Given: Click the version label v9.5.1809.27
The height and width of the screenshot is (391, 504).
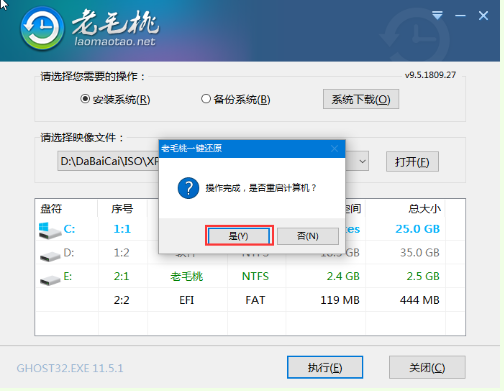Looking at the screenshot, I should click(x=430, y=75).
